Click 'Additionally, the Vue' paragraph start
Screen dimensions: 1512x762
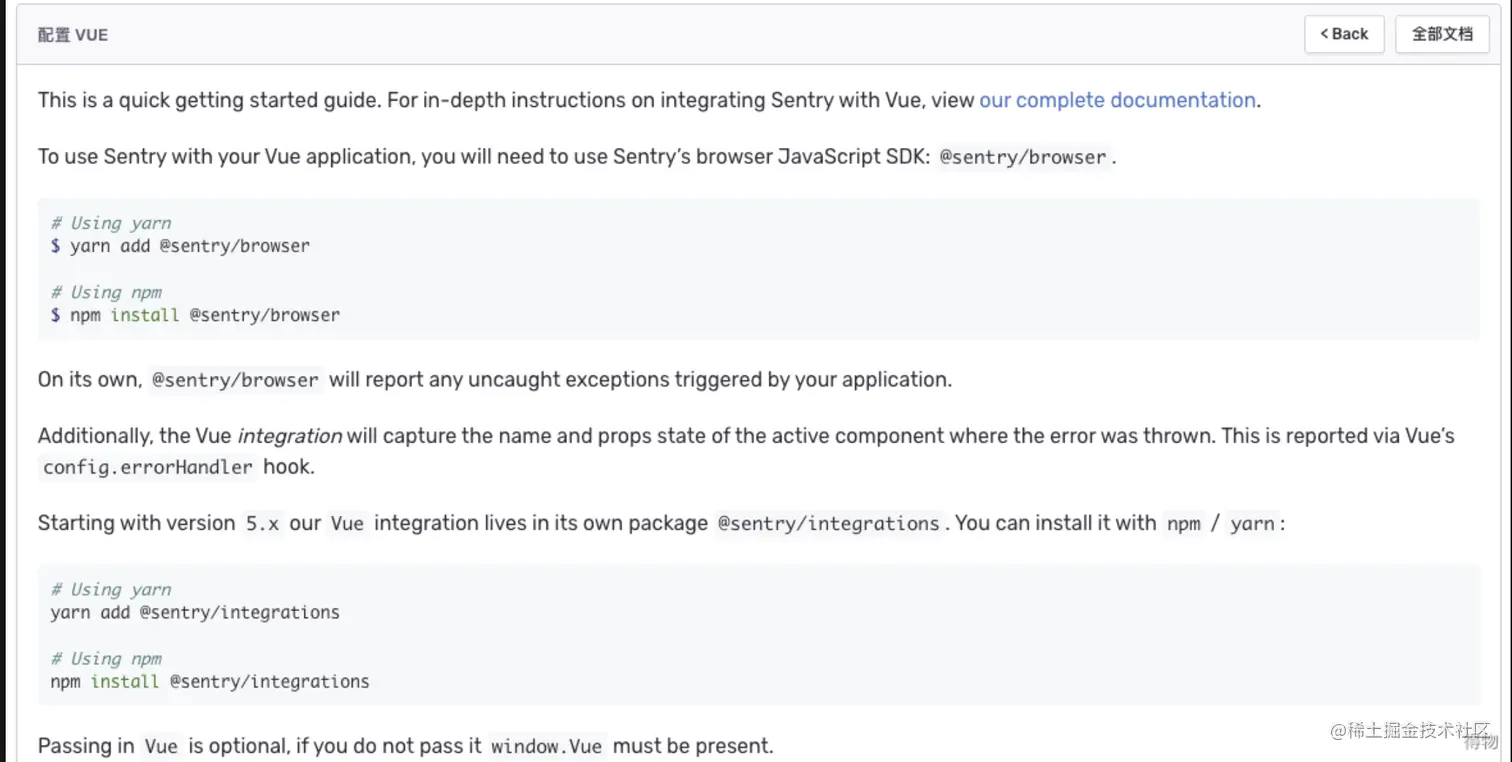135,436
